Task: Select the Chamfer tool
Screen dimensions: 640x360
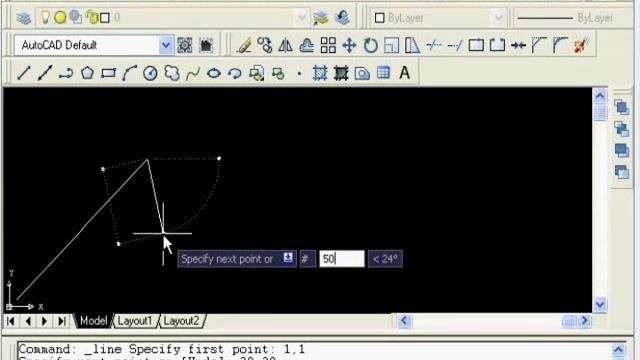Action: pos(539,45)
